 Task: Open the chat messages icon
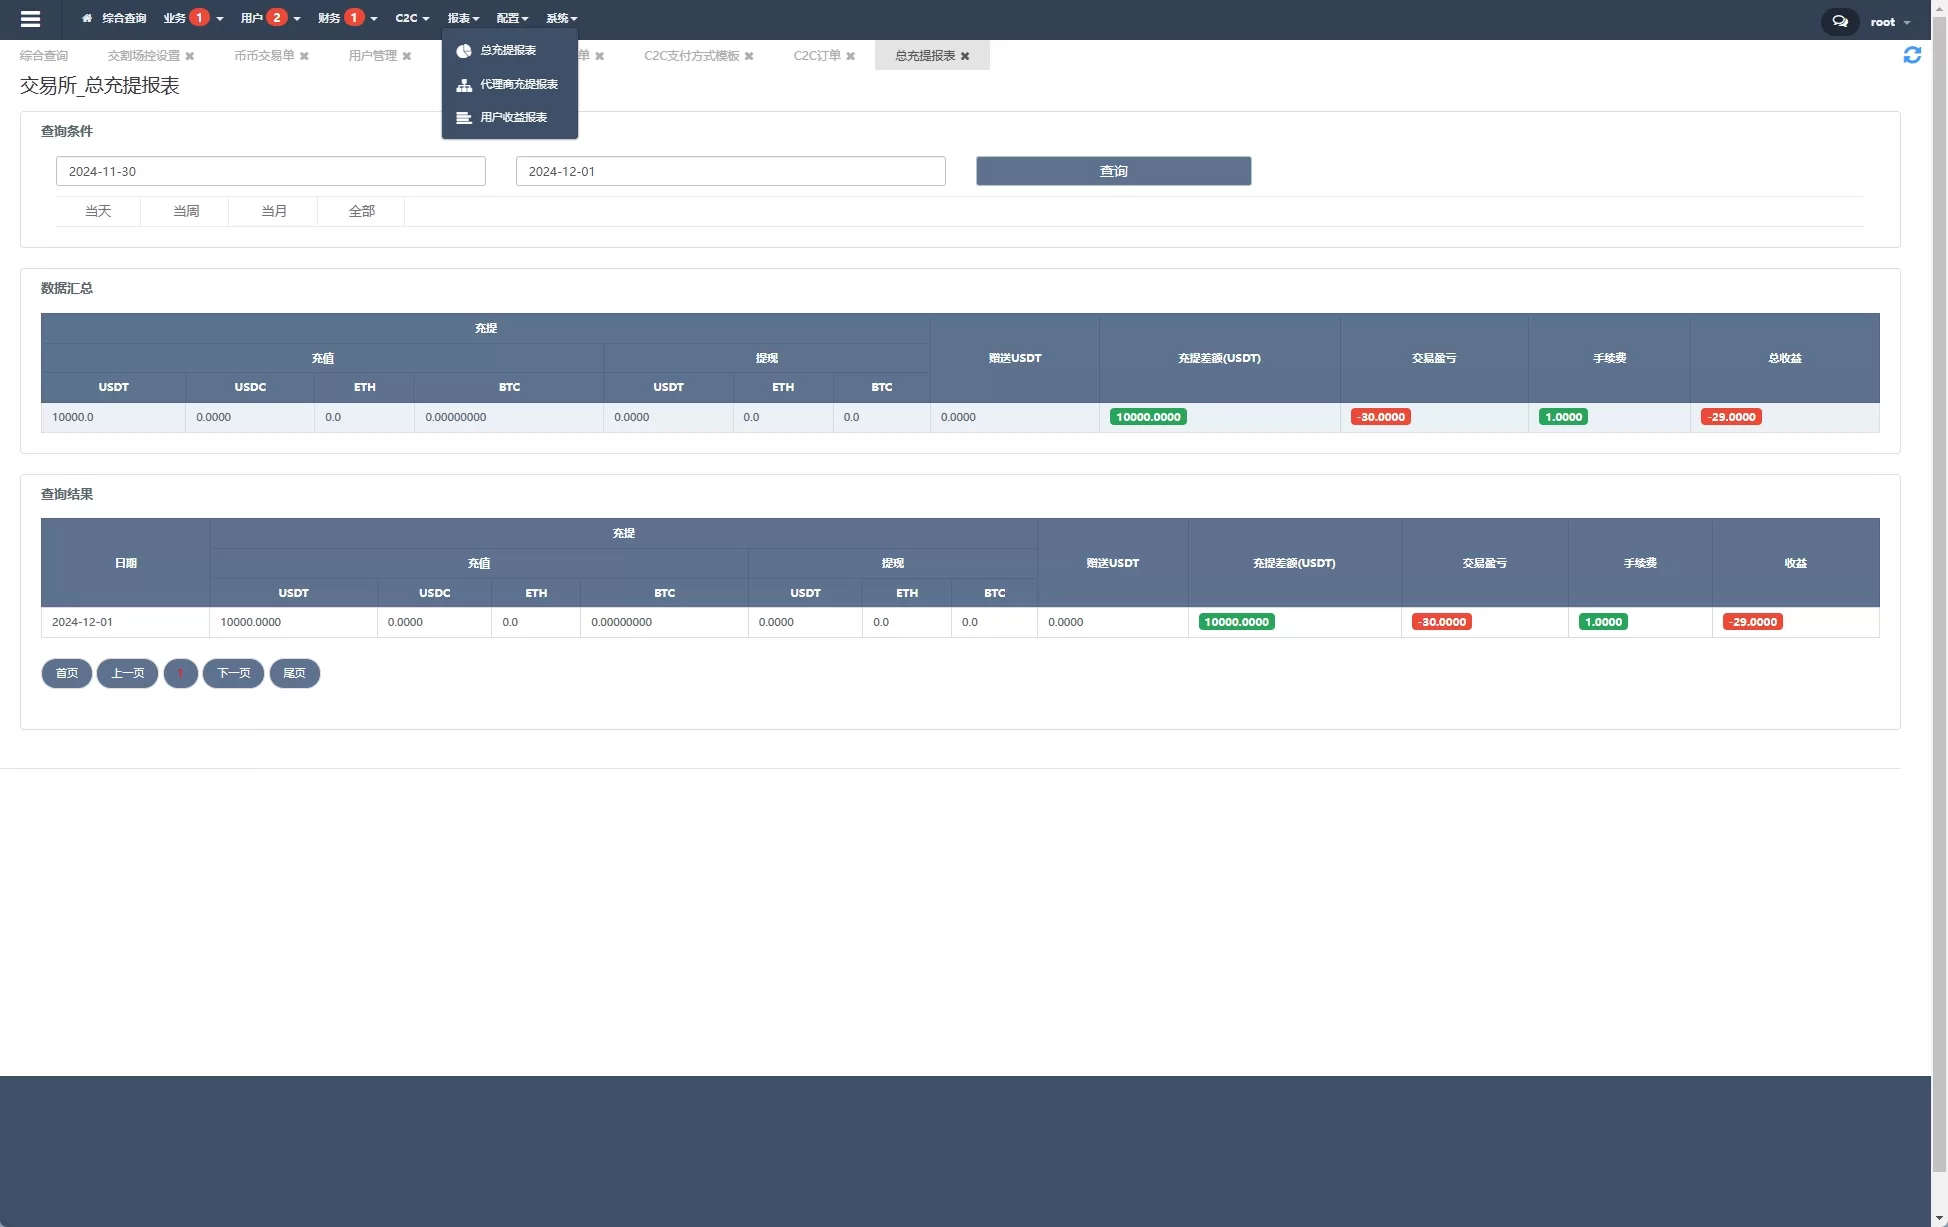pyautogui.click(x=1839, y=21)
